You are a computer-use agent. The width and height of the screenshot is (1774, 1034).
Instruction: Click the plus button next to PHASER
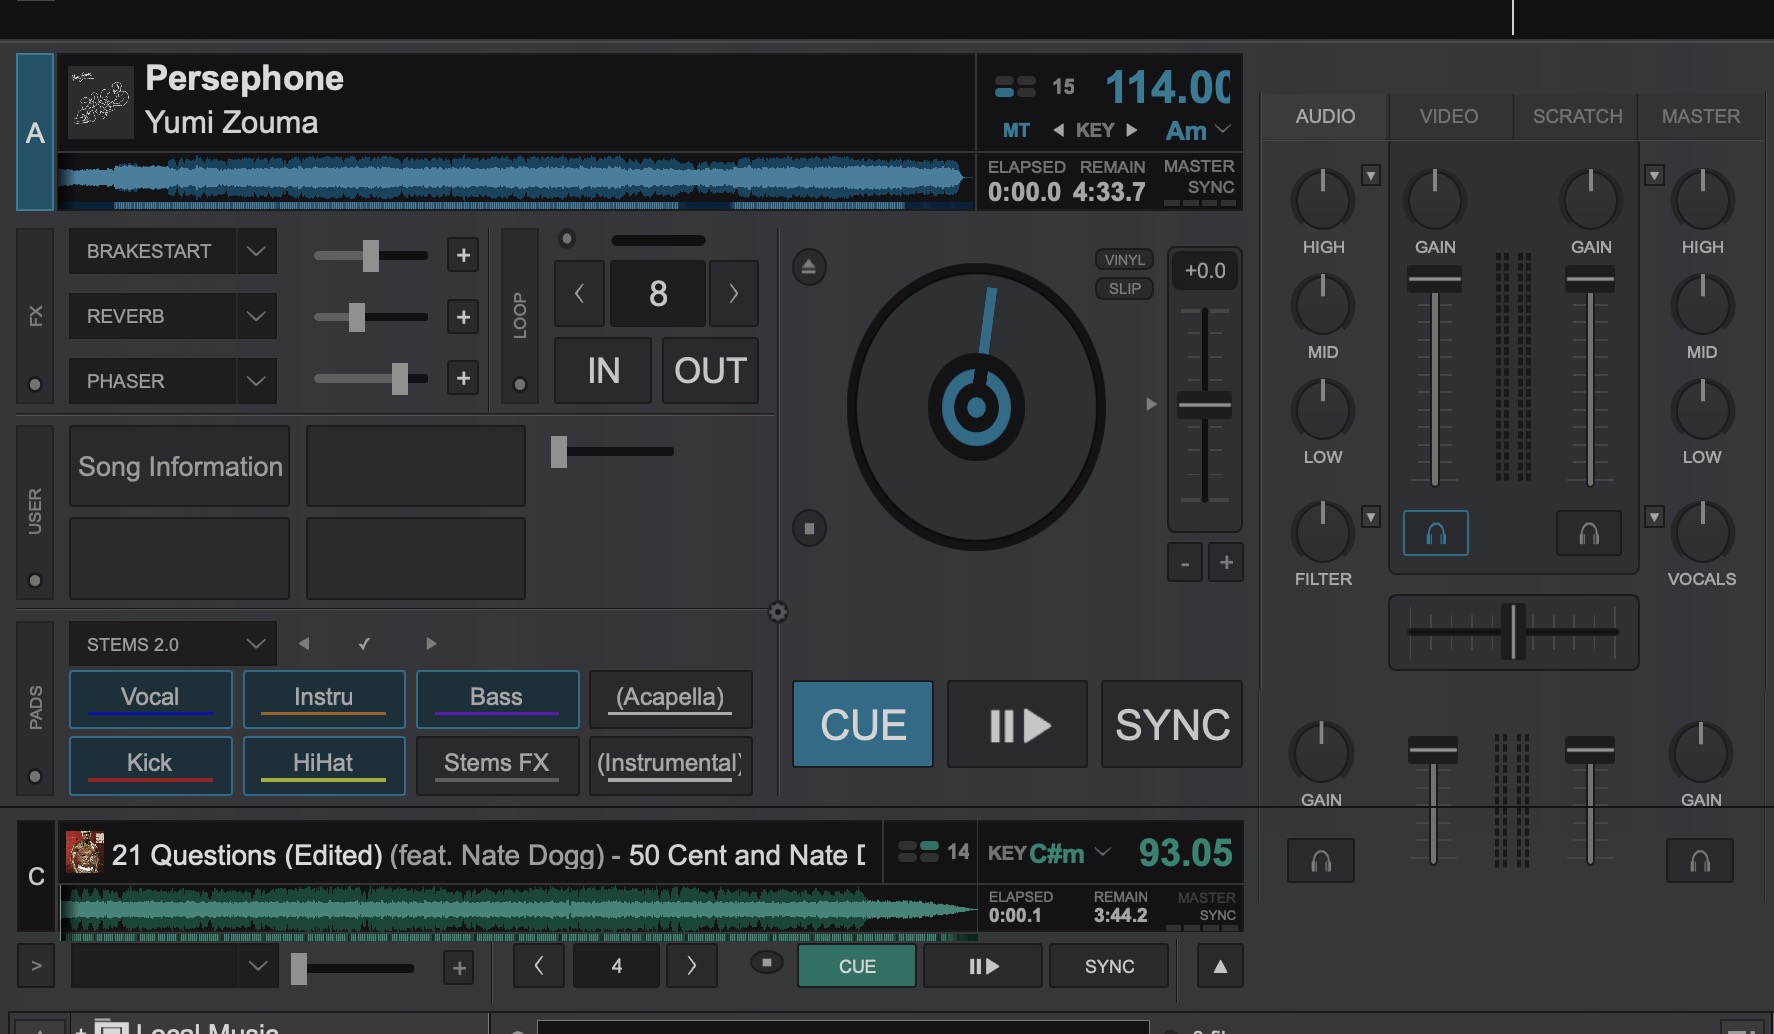[463, 378]
